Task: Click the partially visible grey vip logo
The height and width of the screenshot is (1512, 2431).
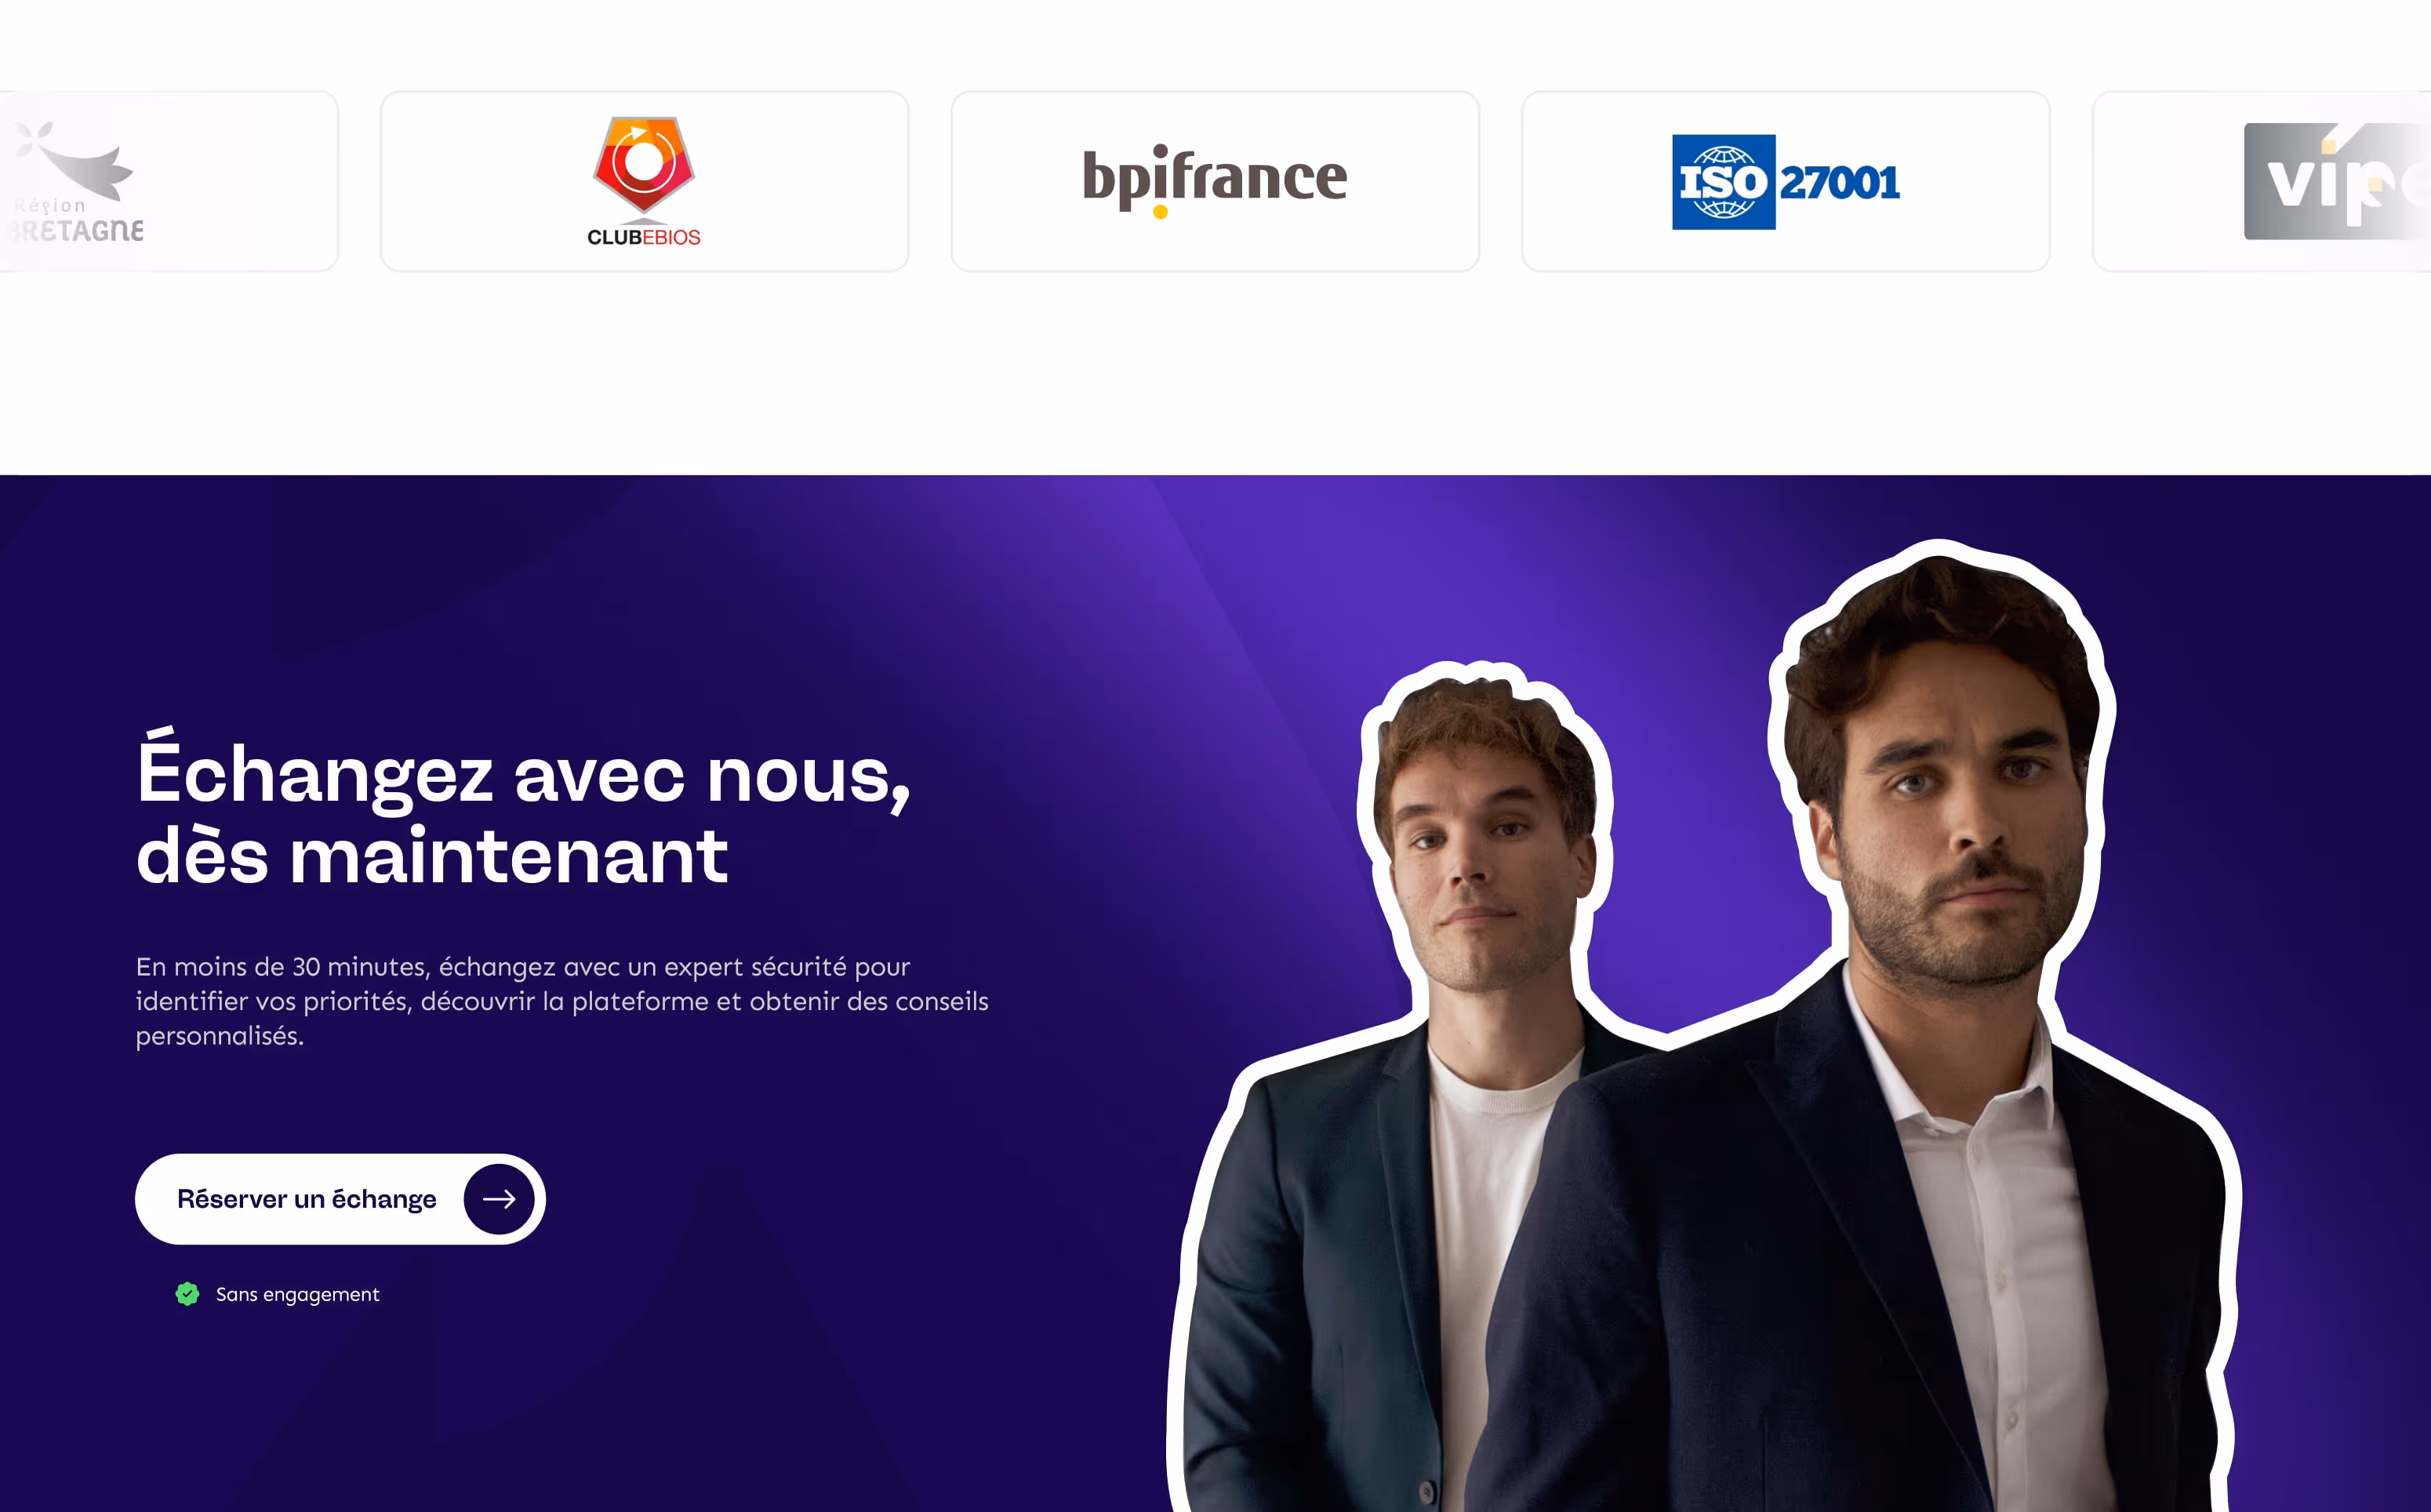Action: click(x=2337, y=181)
